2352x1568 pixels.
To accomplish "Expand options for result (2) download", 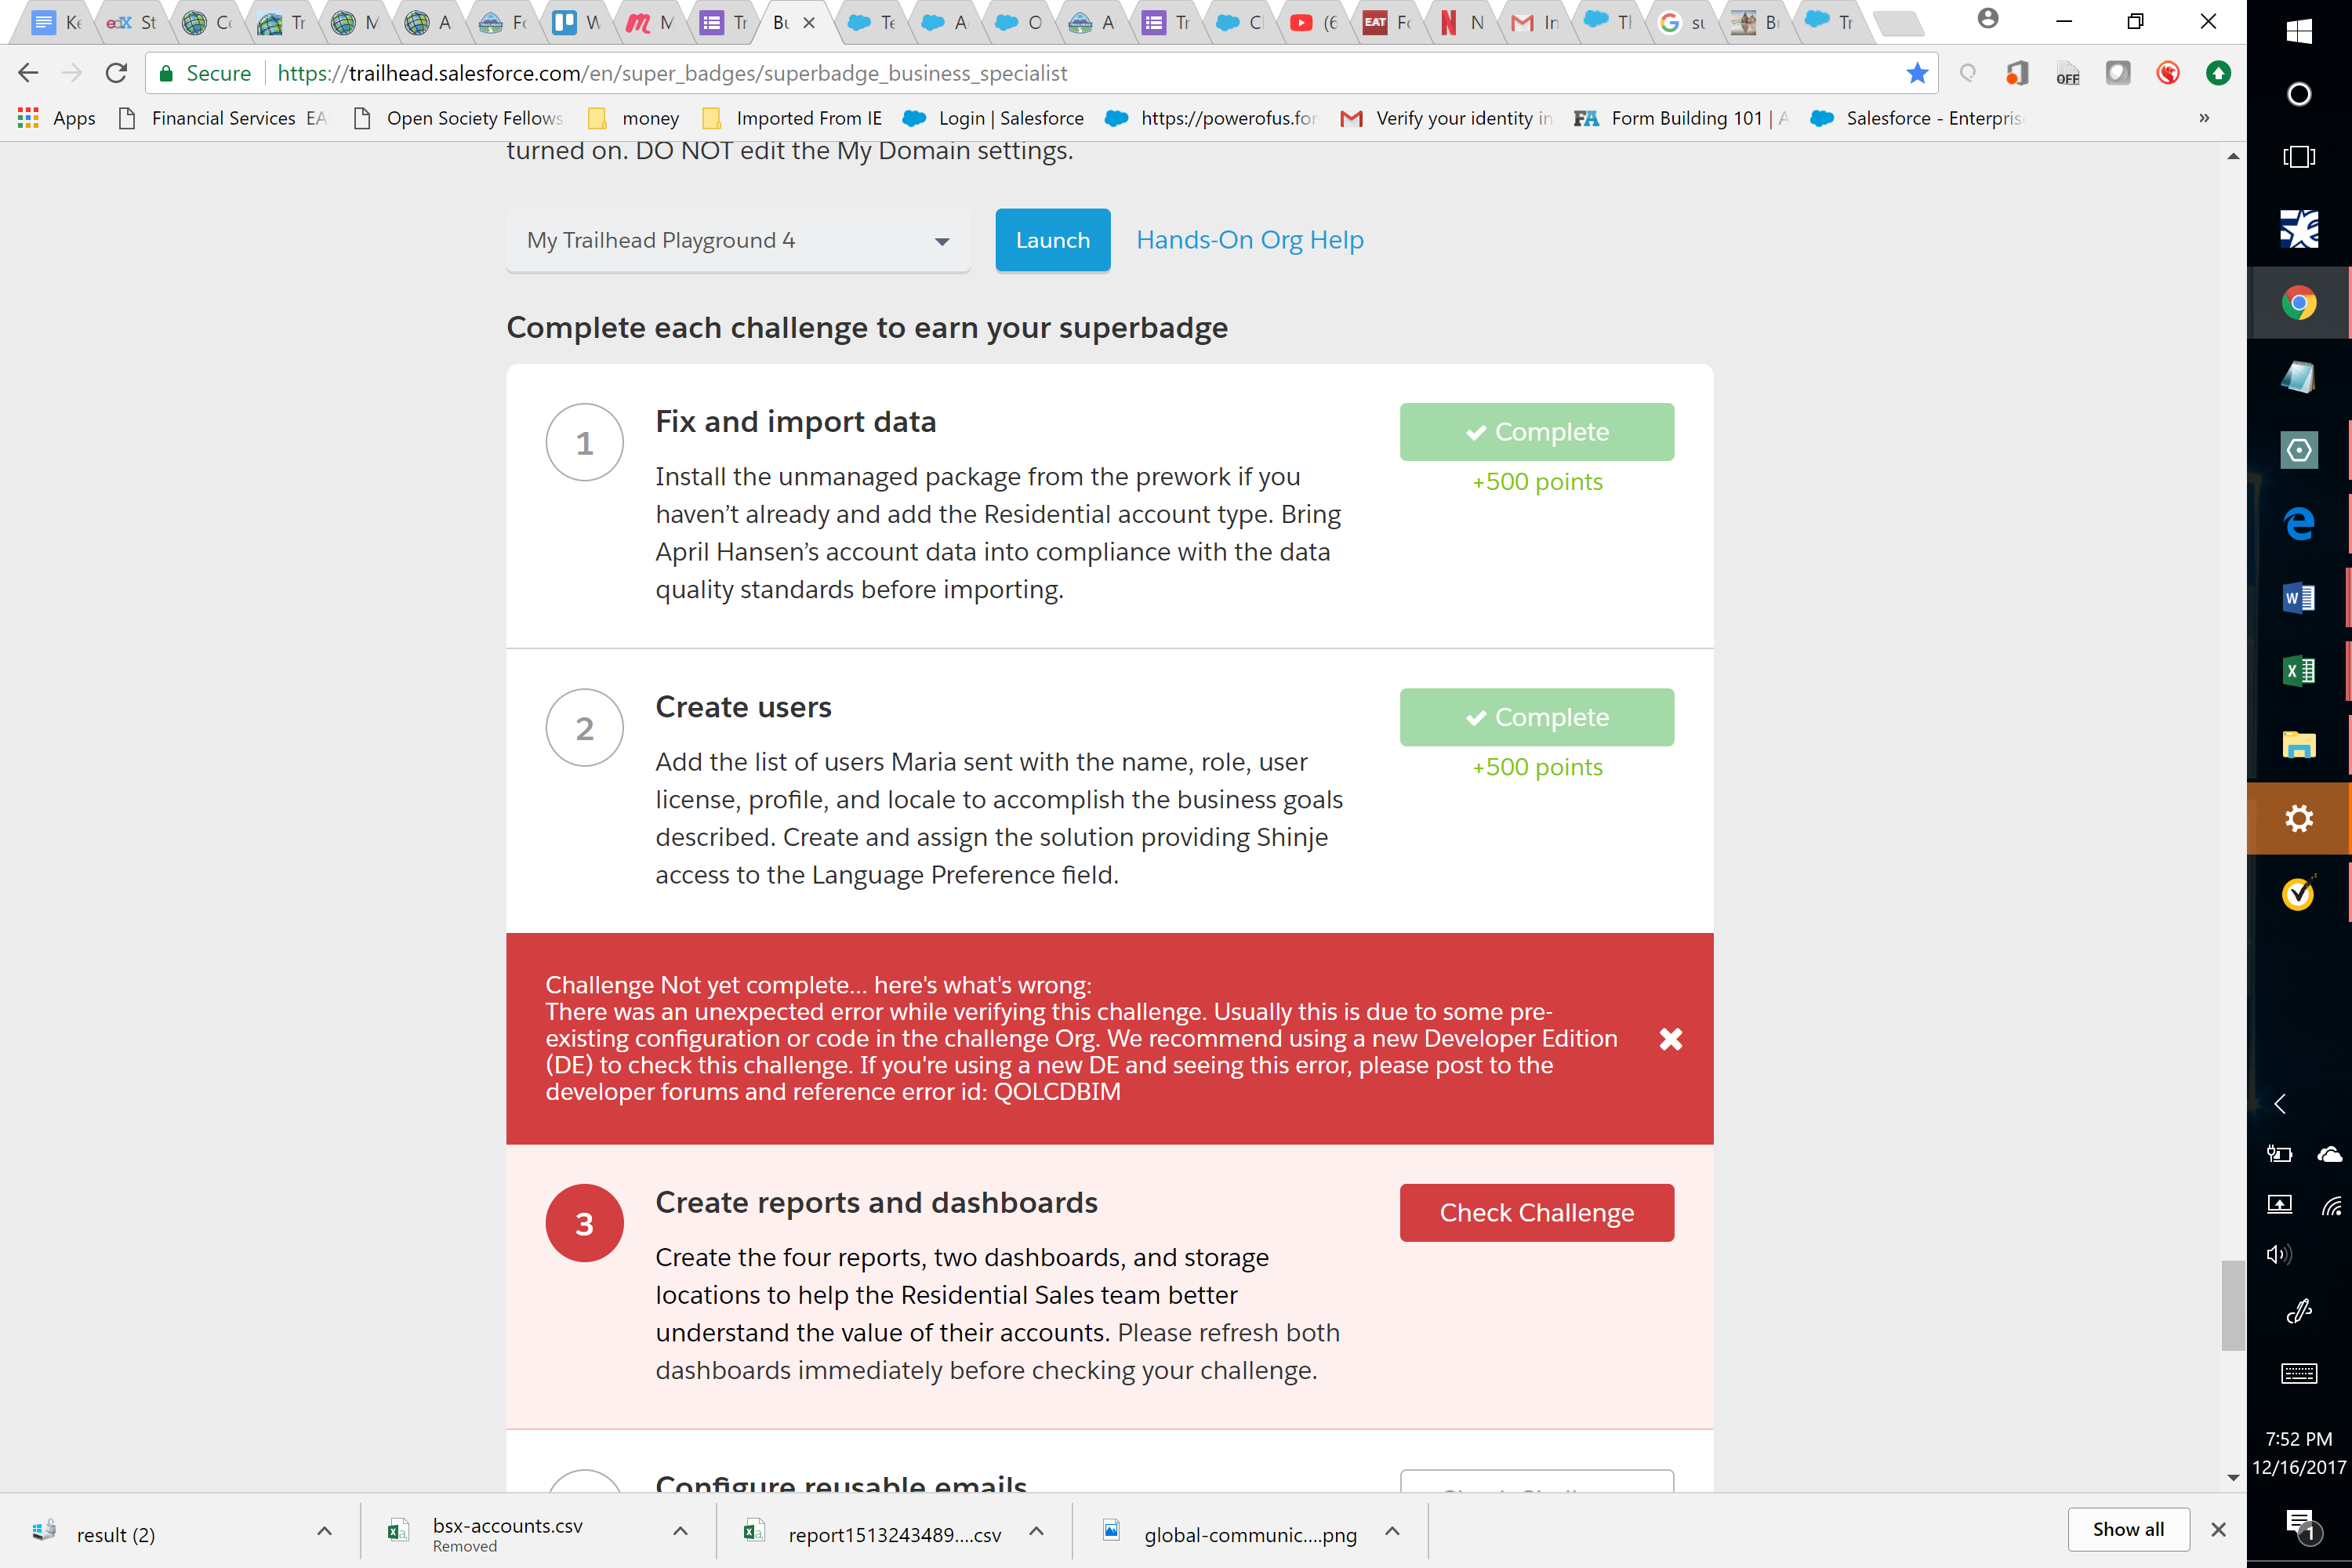I will pos(324,1531).
